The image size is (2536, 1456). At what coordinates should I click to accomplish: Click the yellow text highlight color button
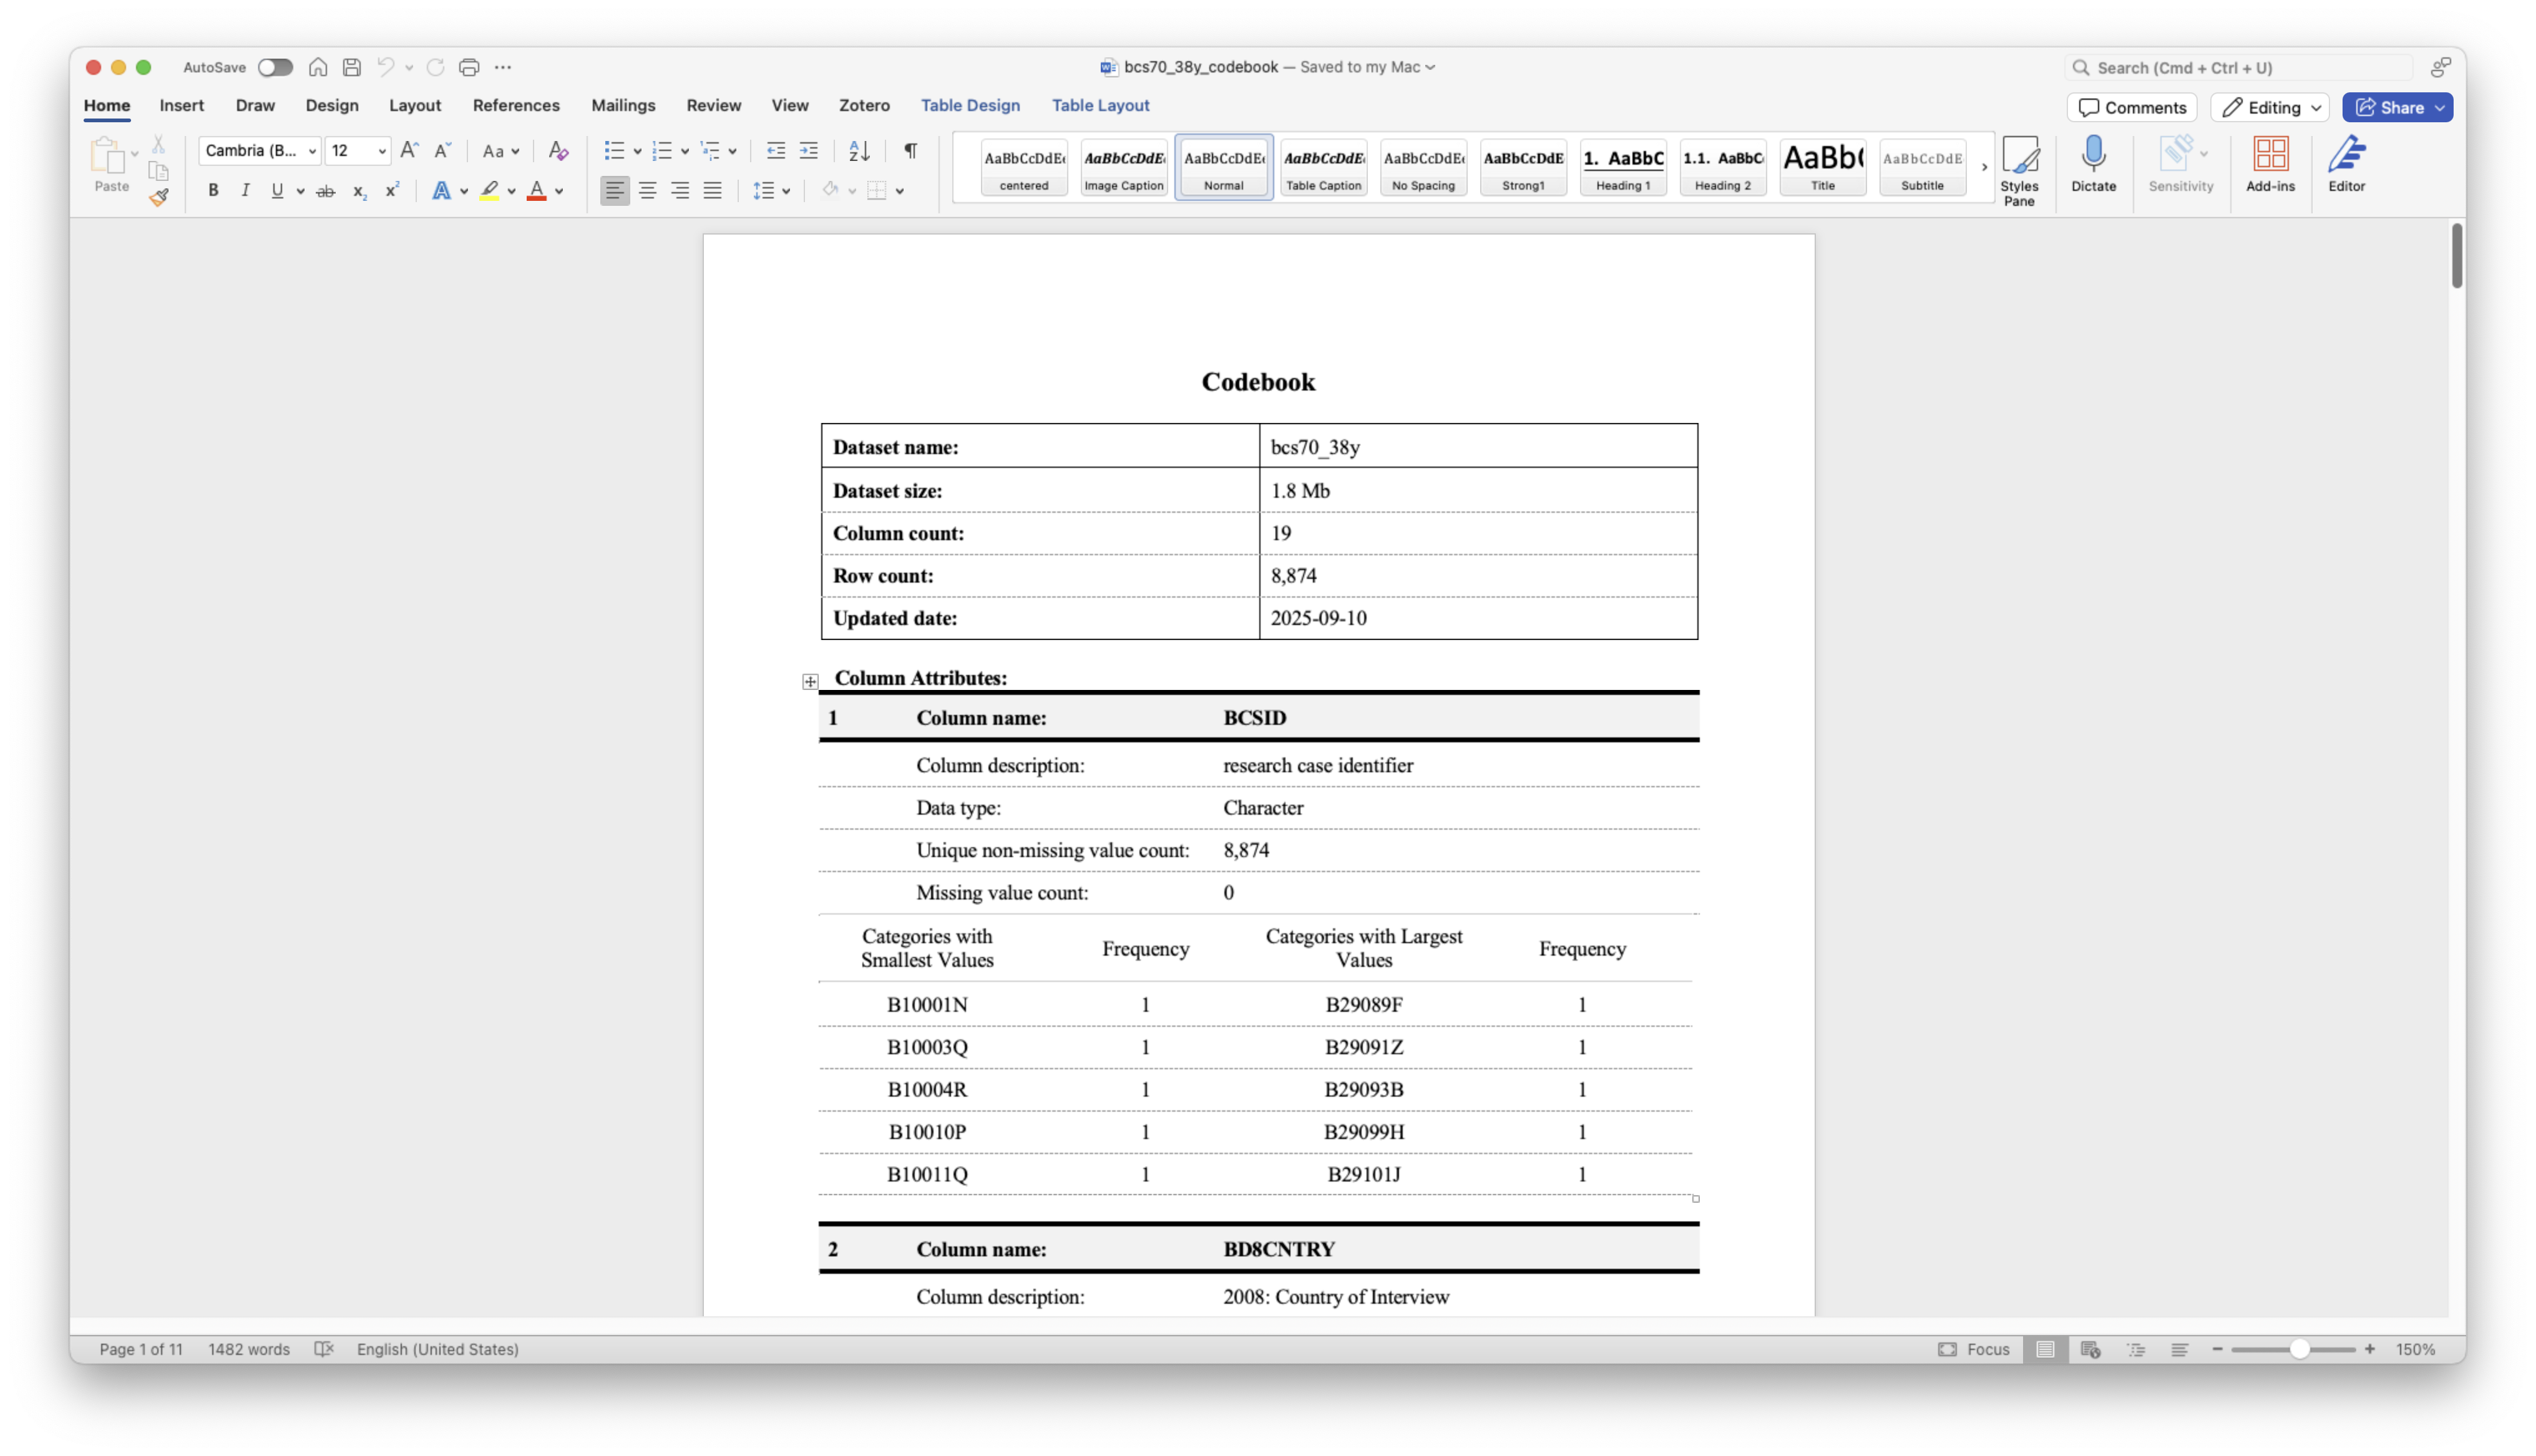489,191
